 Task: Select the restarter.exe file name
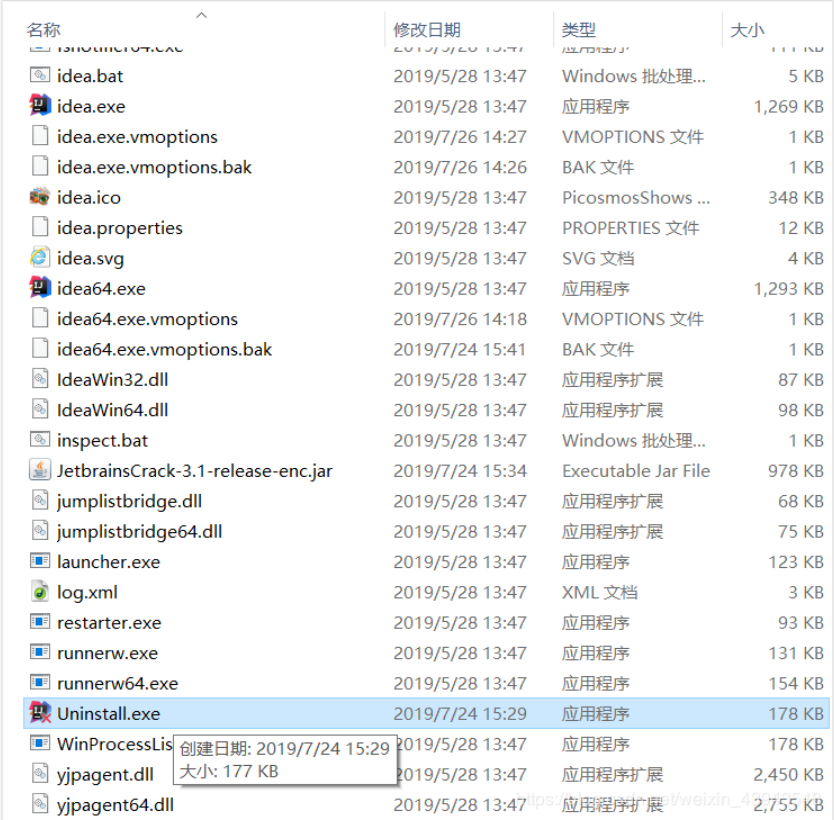point(109,622)
